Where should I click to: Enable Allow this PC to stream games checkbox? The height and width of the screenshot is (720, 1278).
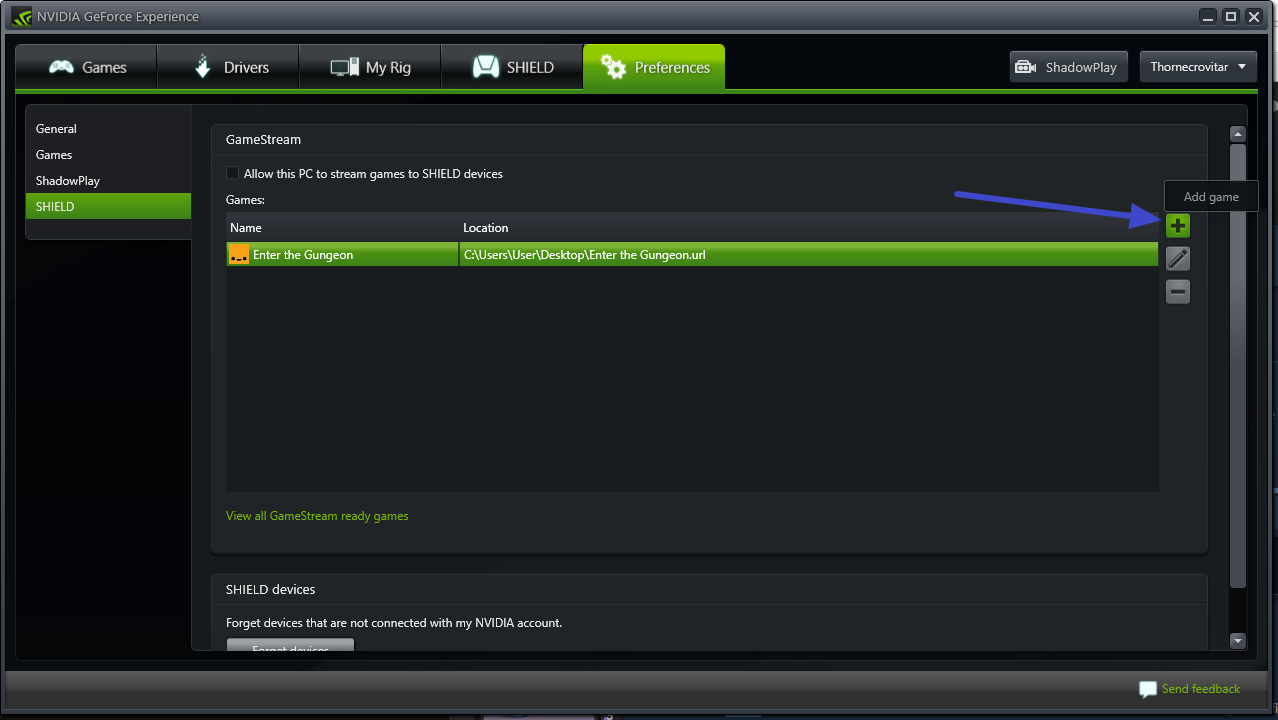[x=233, y=173]
